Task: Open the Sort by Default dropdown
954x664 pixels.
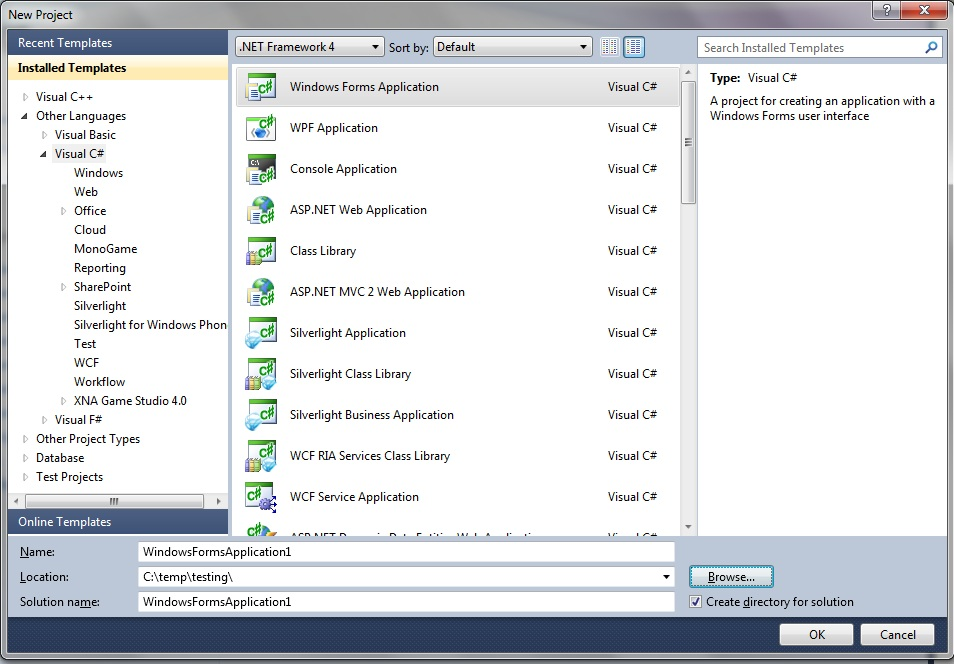Action: (x=513, y=47)
